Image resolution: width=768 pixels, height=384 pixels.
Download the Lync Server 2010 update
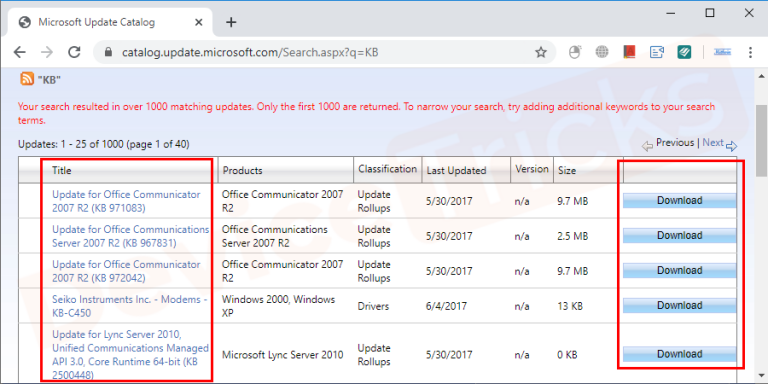(679, 354)
